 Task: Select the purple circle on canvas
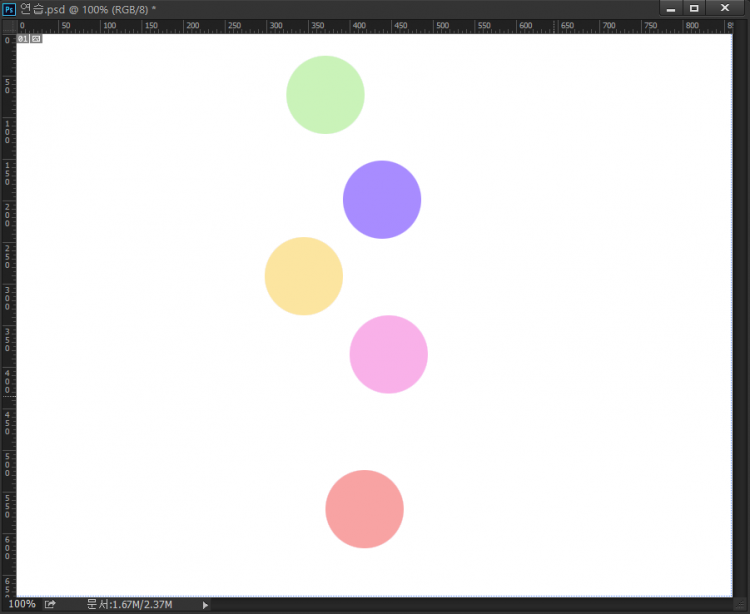tap(382, 199)
